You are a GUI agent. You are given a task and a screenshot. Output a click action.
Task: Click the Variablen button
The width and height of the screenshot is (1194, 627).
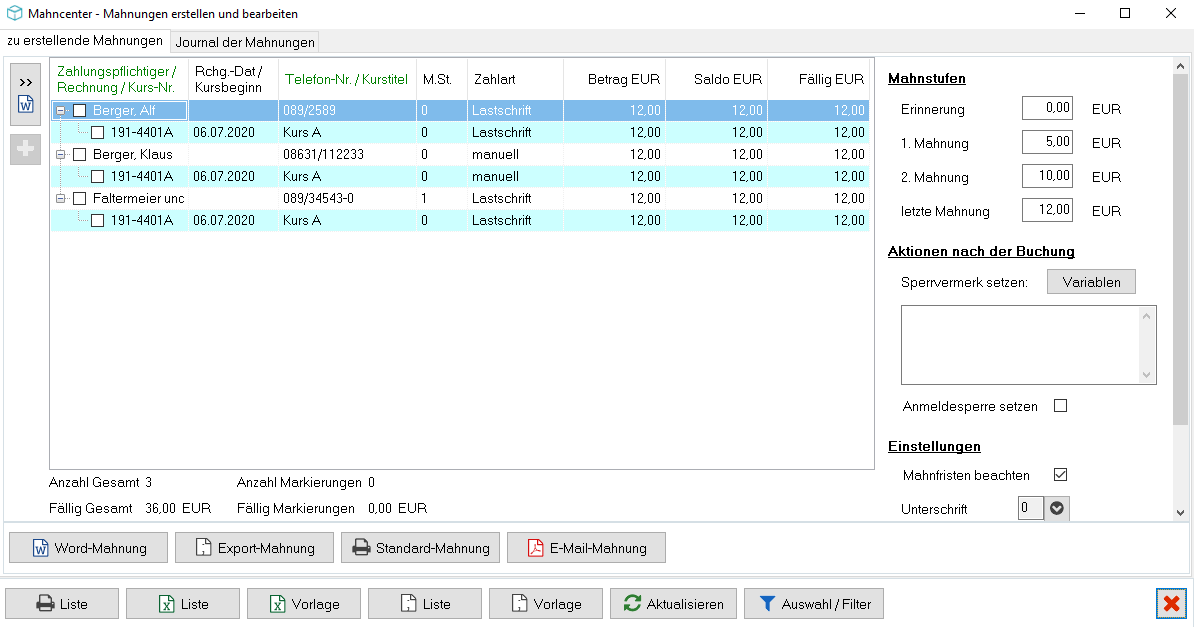pos(1091,282)
